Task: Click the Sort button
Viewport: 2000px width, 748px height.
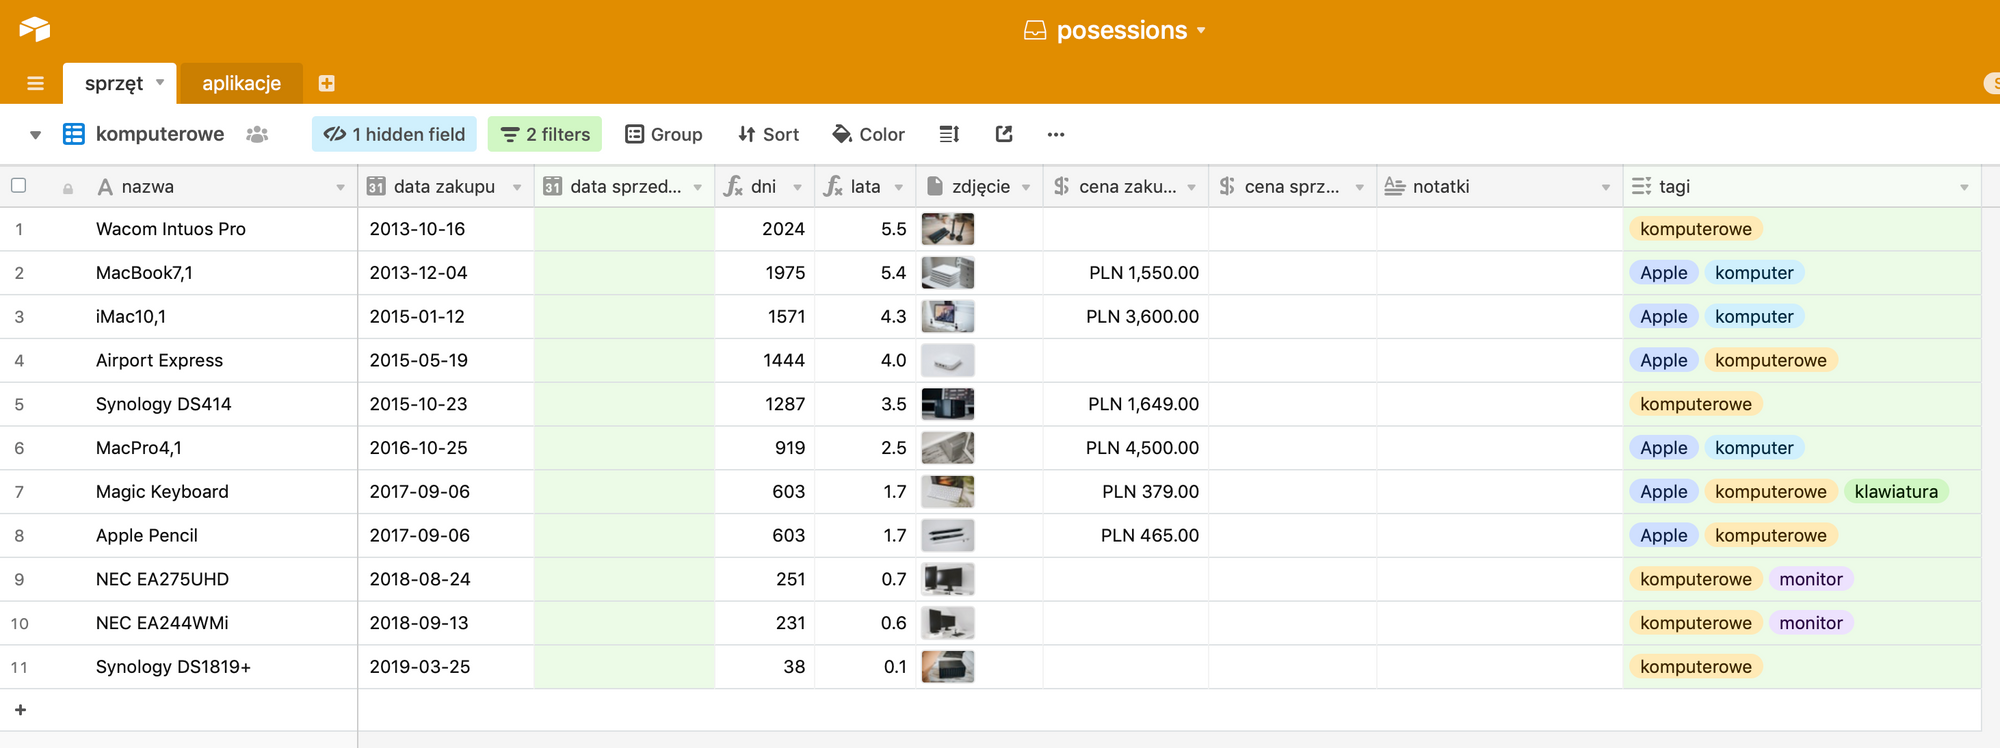Action: (768, 134)
